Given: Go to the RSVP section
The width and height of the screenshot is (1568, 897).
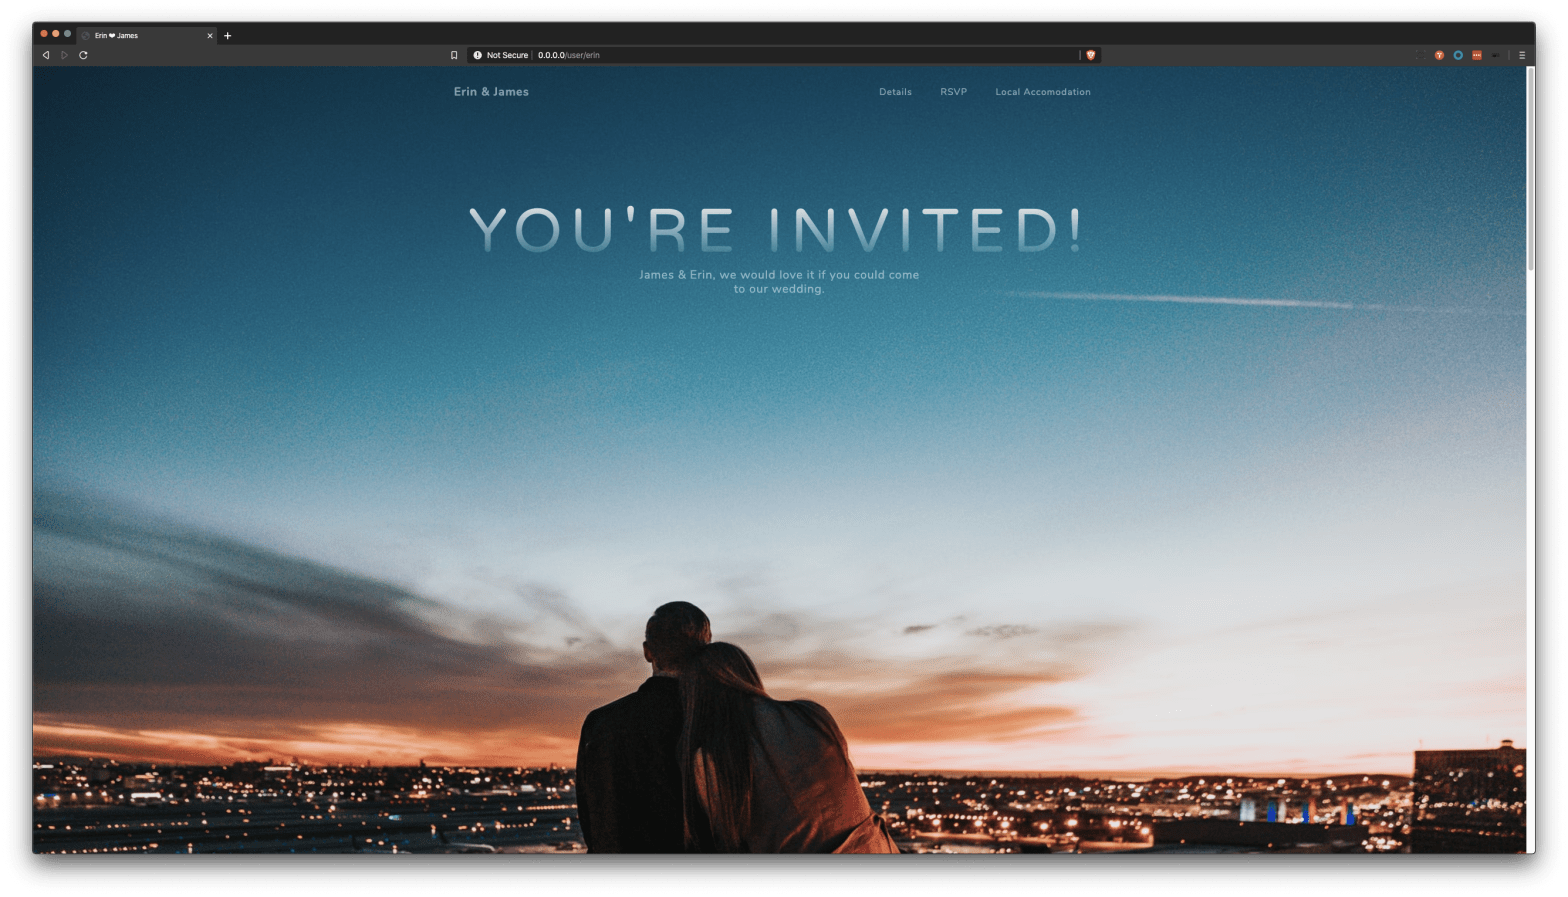Looking at the screenshot, I should [953, 92].
